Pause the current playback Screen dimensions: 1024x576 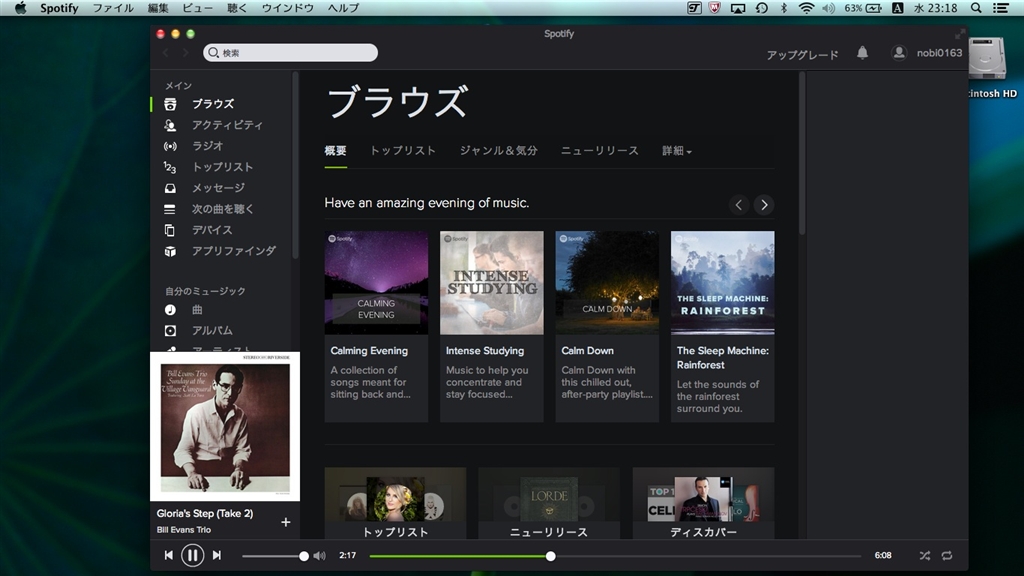192,555
